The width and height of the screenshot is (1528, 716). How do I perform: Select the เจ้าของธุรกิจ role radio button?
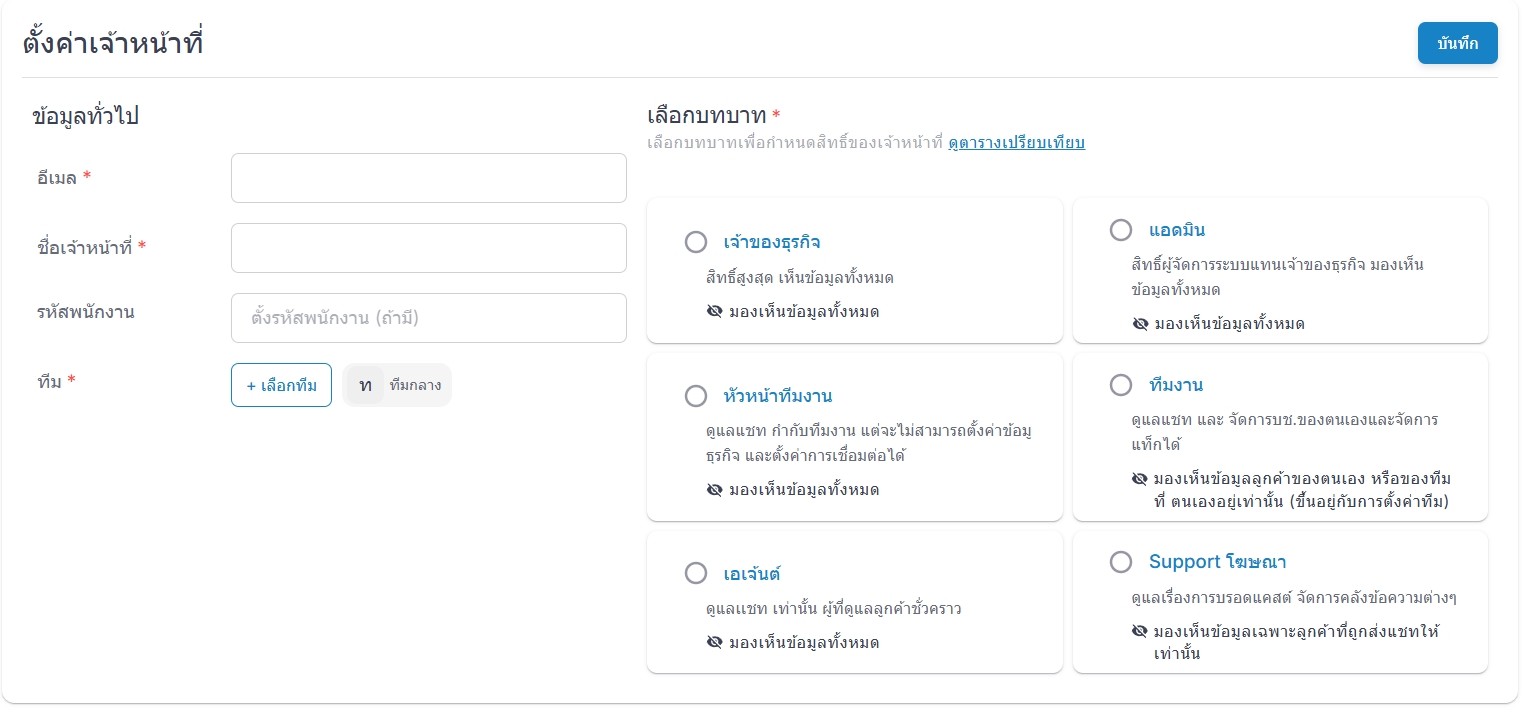(696, 242)
